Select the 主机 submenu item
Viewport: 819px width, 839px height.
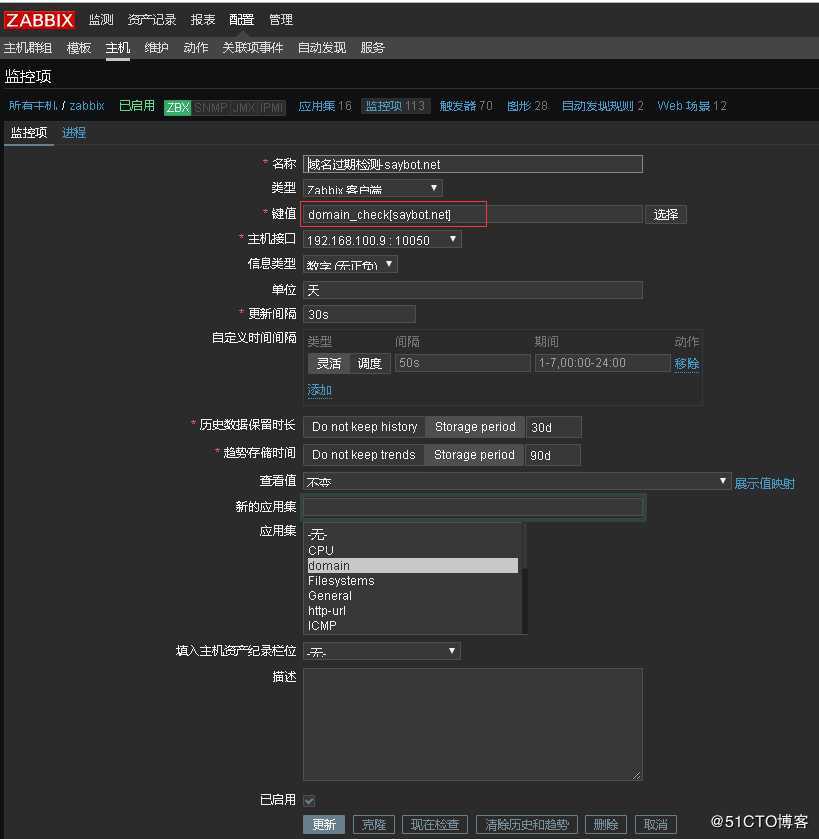click(x=118, y=48)
